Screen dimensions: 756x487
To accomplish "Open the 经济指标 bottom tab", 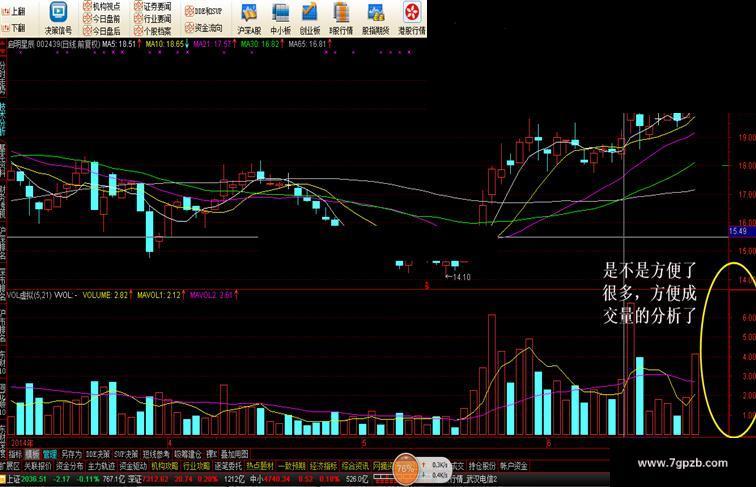I will [x=324, y=466].
